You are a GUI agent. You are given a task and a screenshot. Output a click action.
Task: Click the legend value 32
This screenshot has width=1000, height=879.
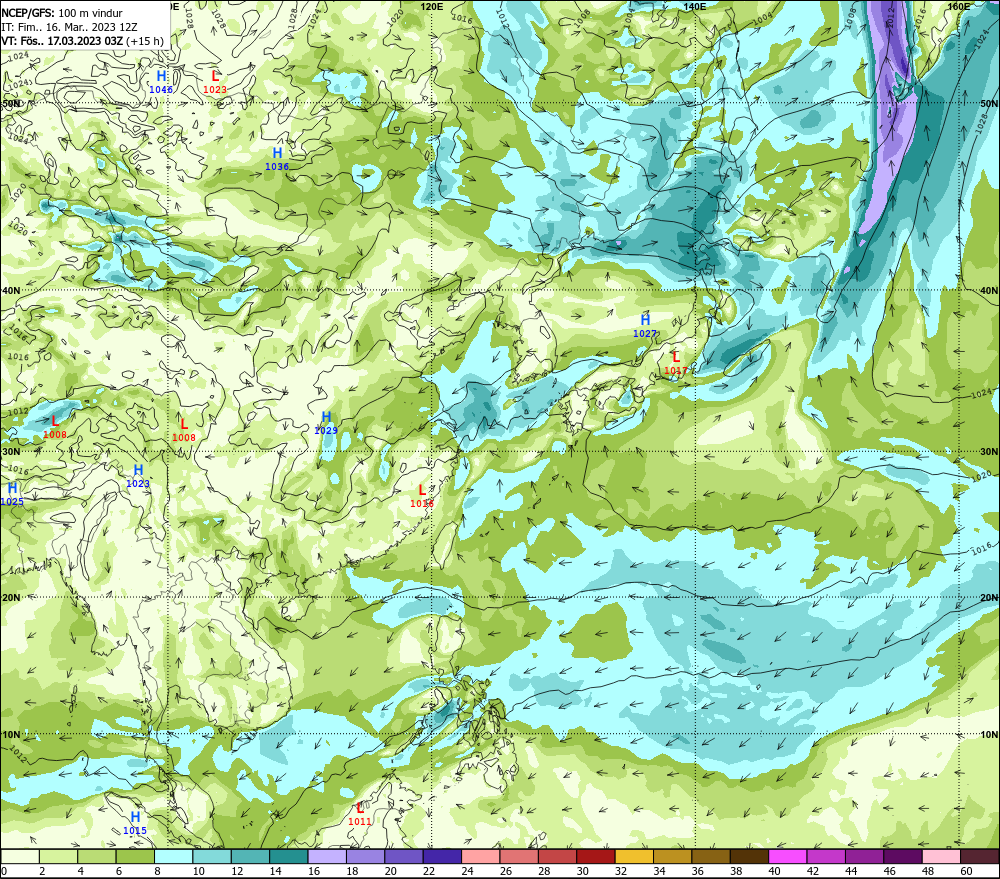click(x=621, y=871)
